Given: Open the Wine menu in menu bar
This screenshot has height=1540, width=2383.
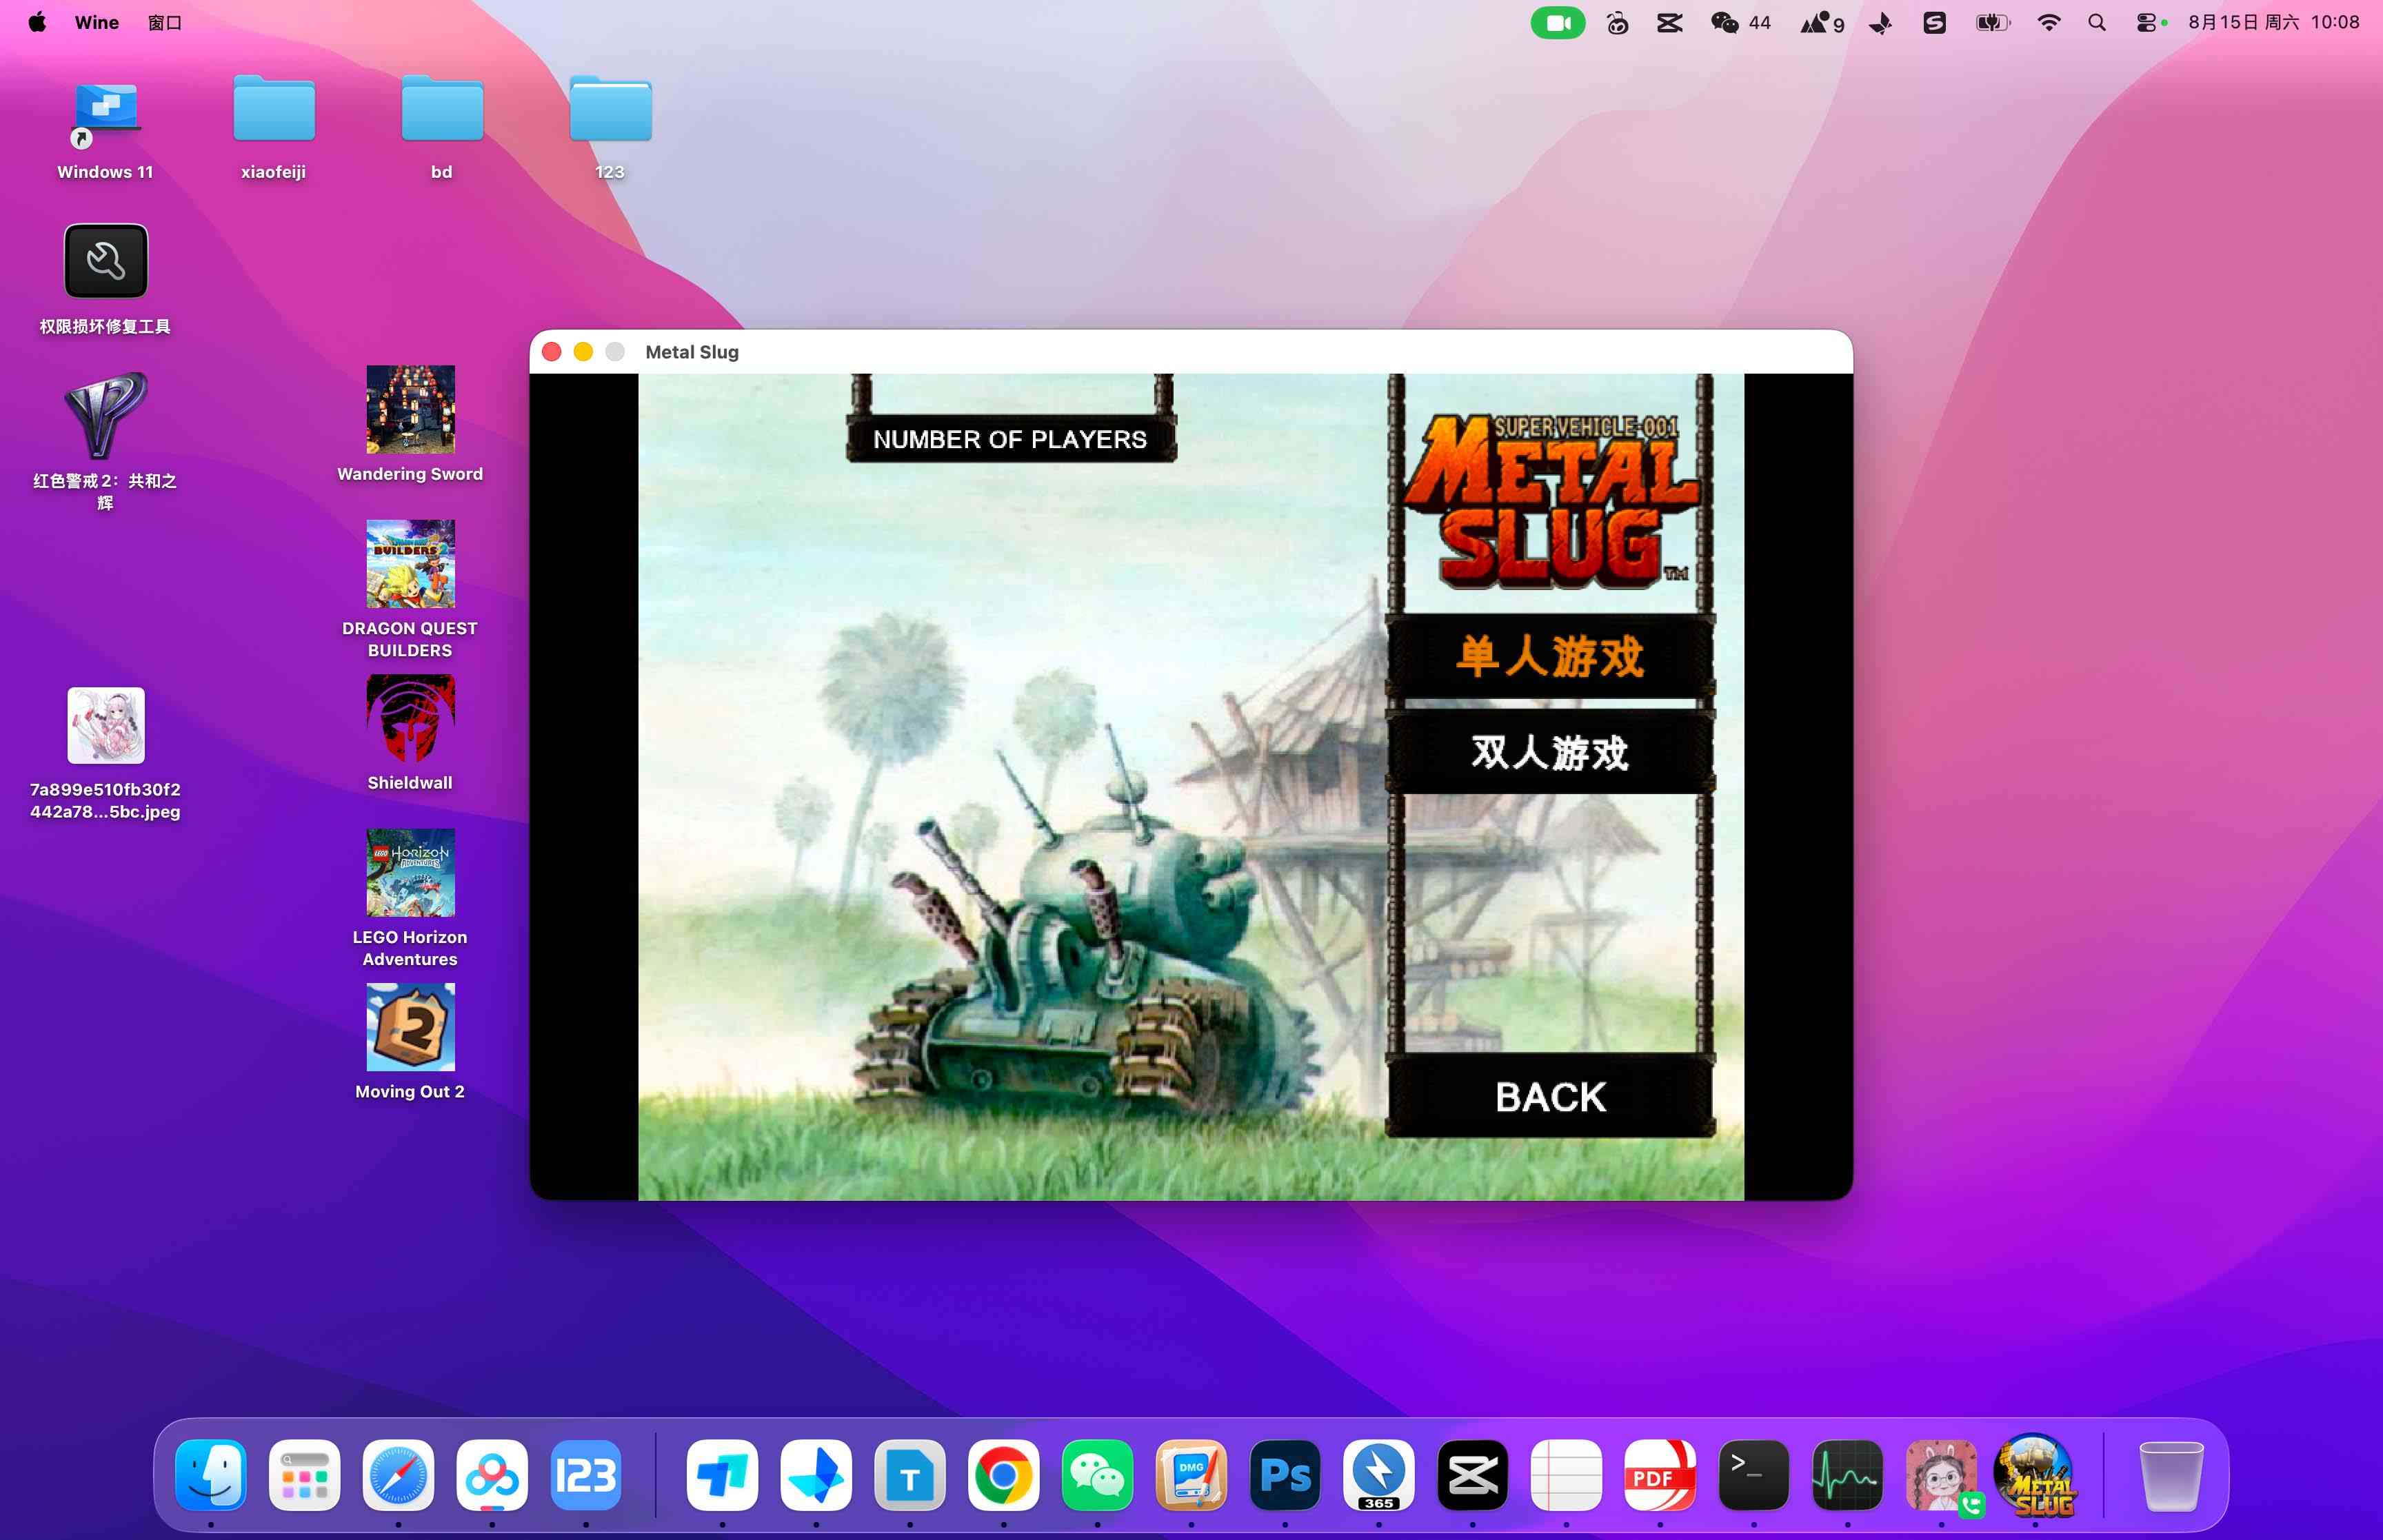Looking at the screenshot, I should (x=97, y=22).
